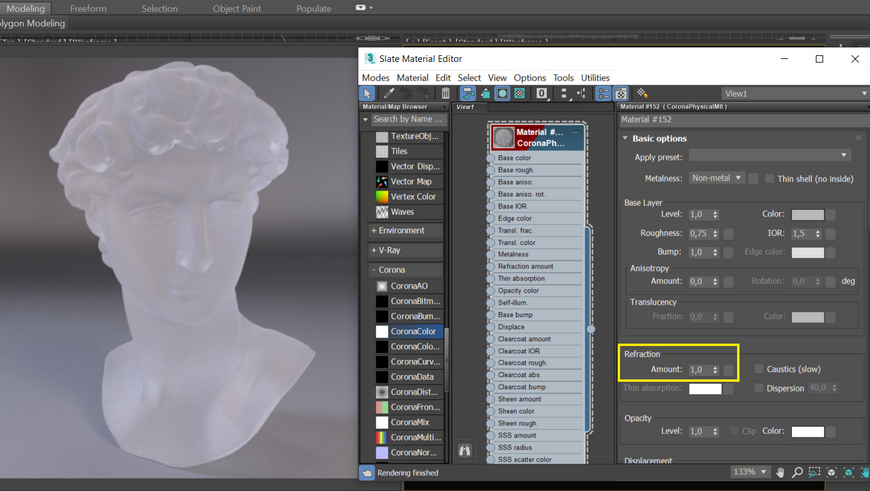Toggle the Dispersion checkbox

pyautogui.click(x=759, y=388)
